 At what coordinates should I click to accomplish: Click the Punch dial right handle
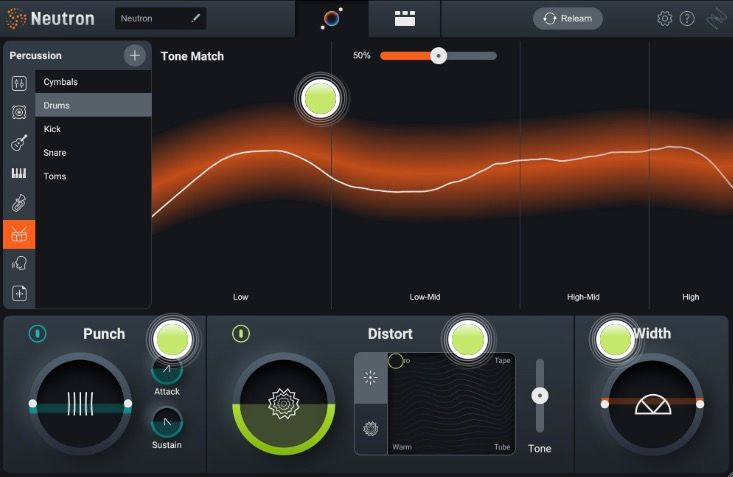[128, 404]
